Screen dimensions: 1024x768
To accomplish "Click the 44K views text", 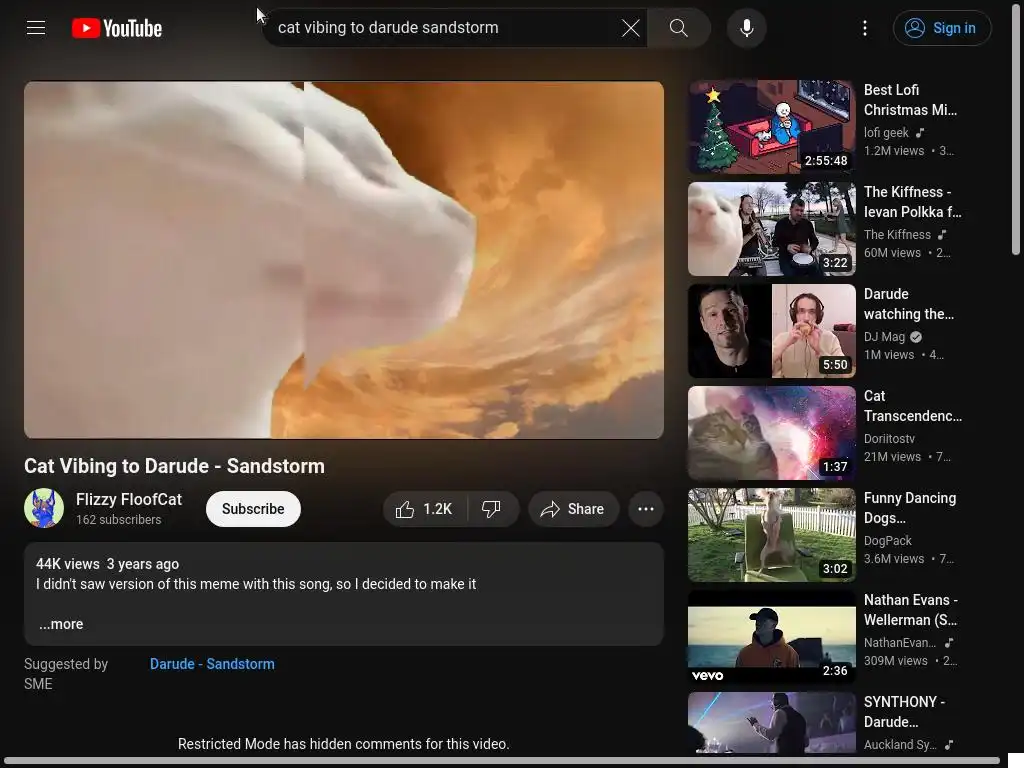I will click(68, 564).
